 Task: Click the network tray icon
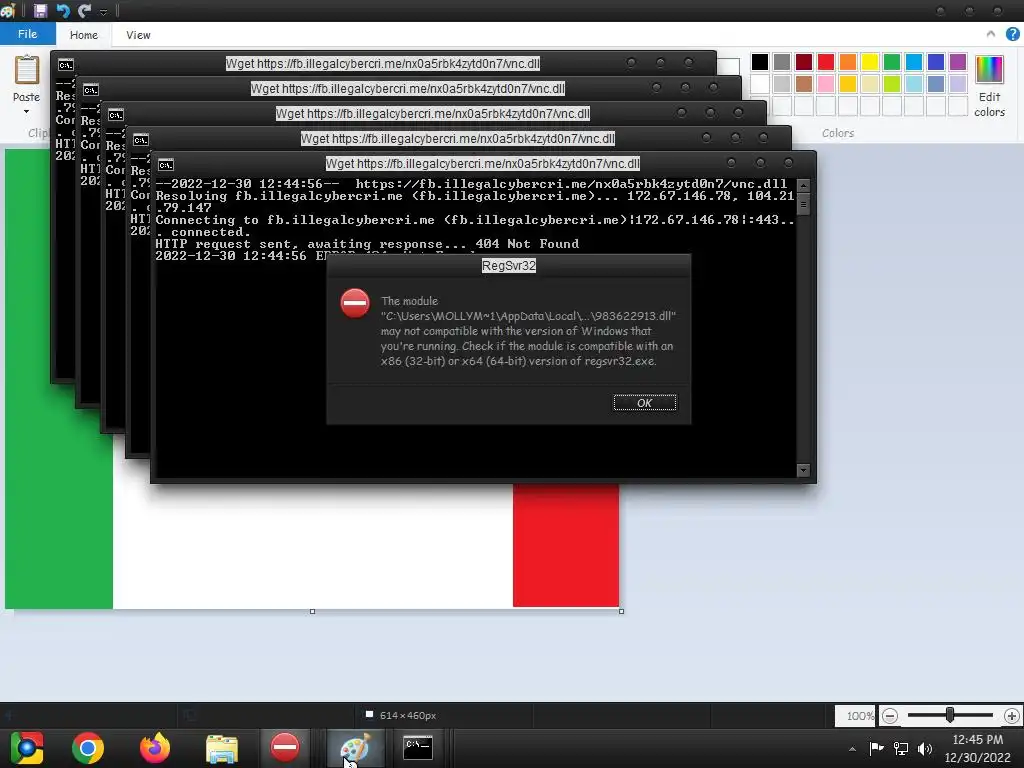(x=901, y=748)
